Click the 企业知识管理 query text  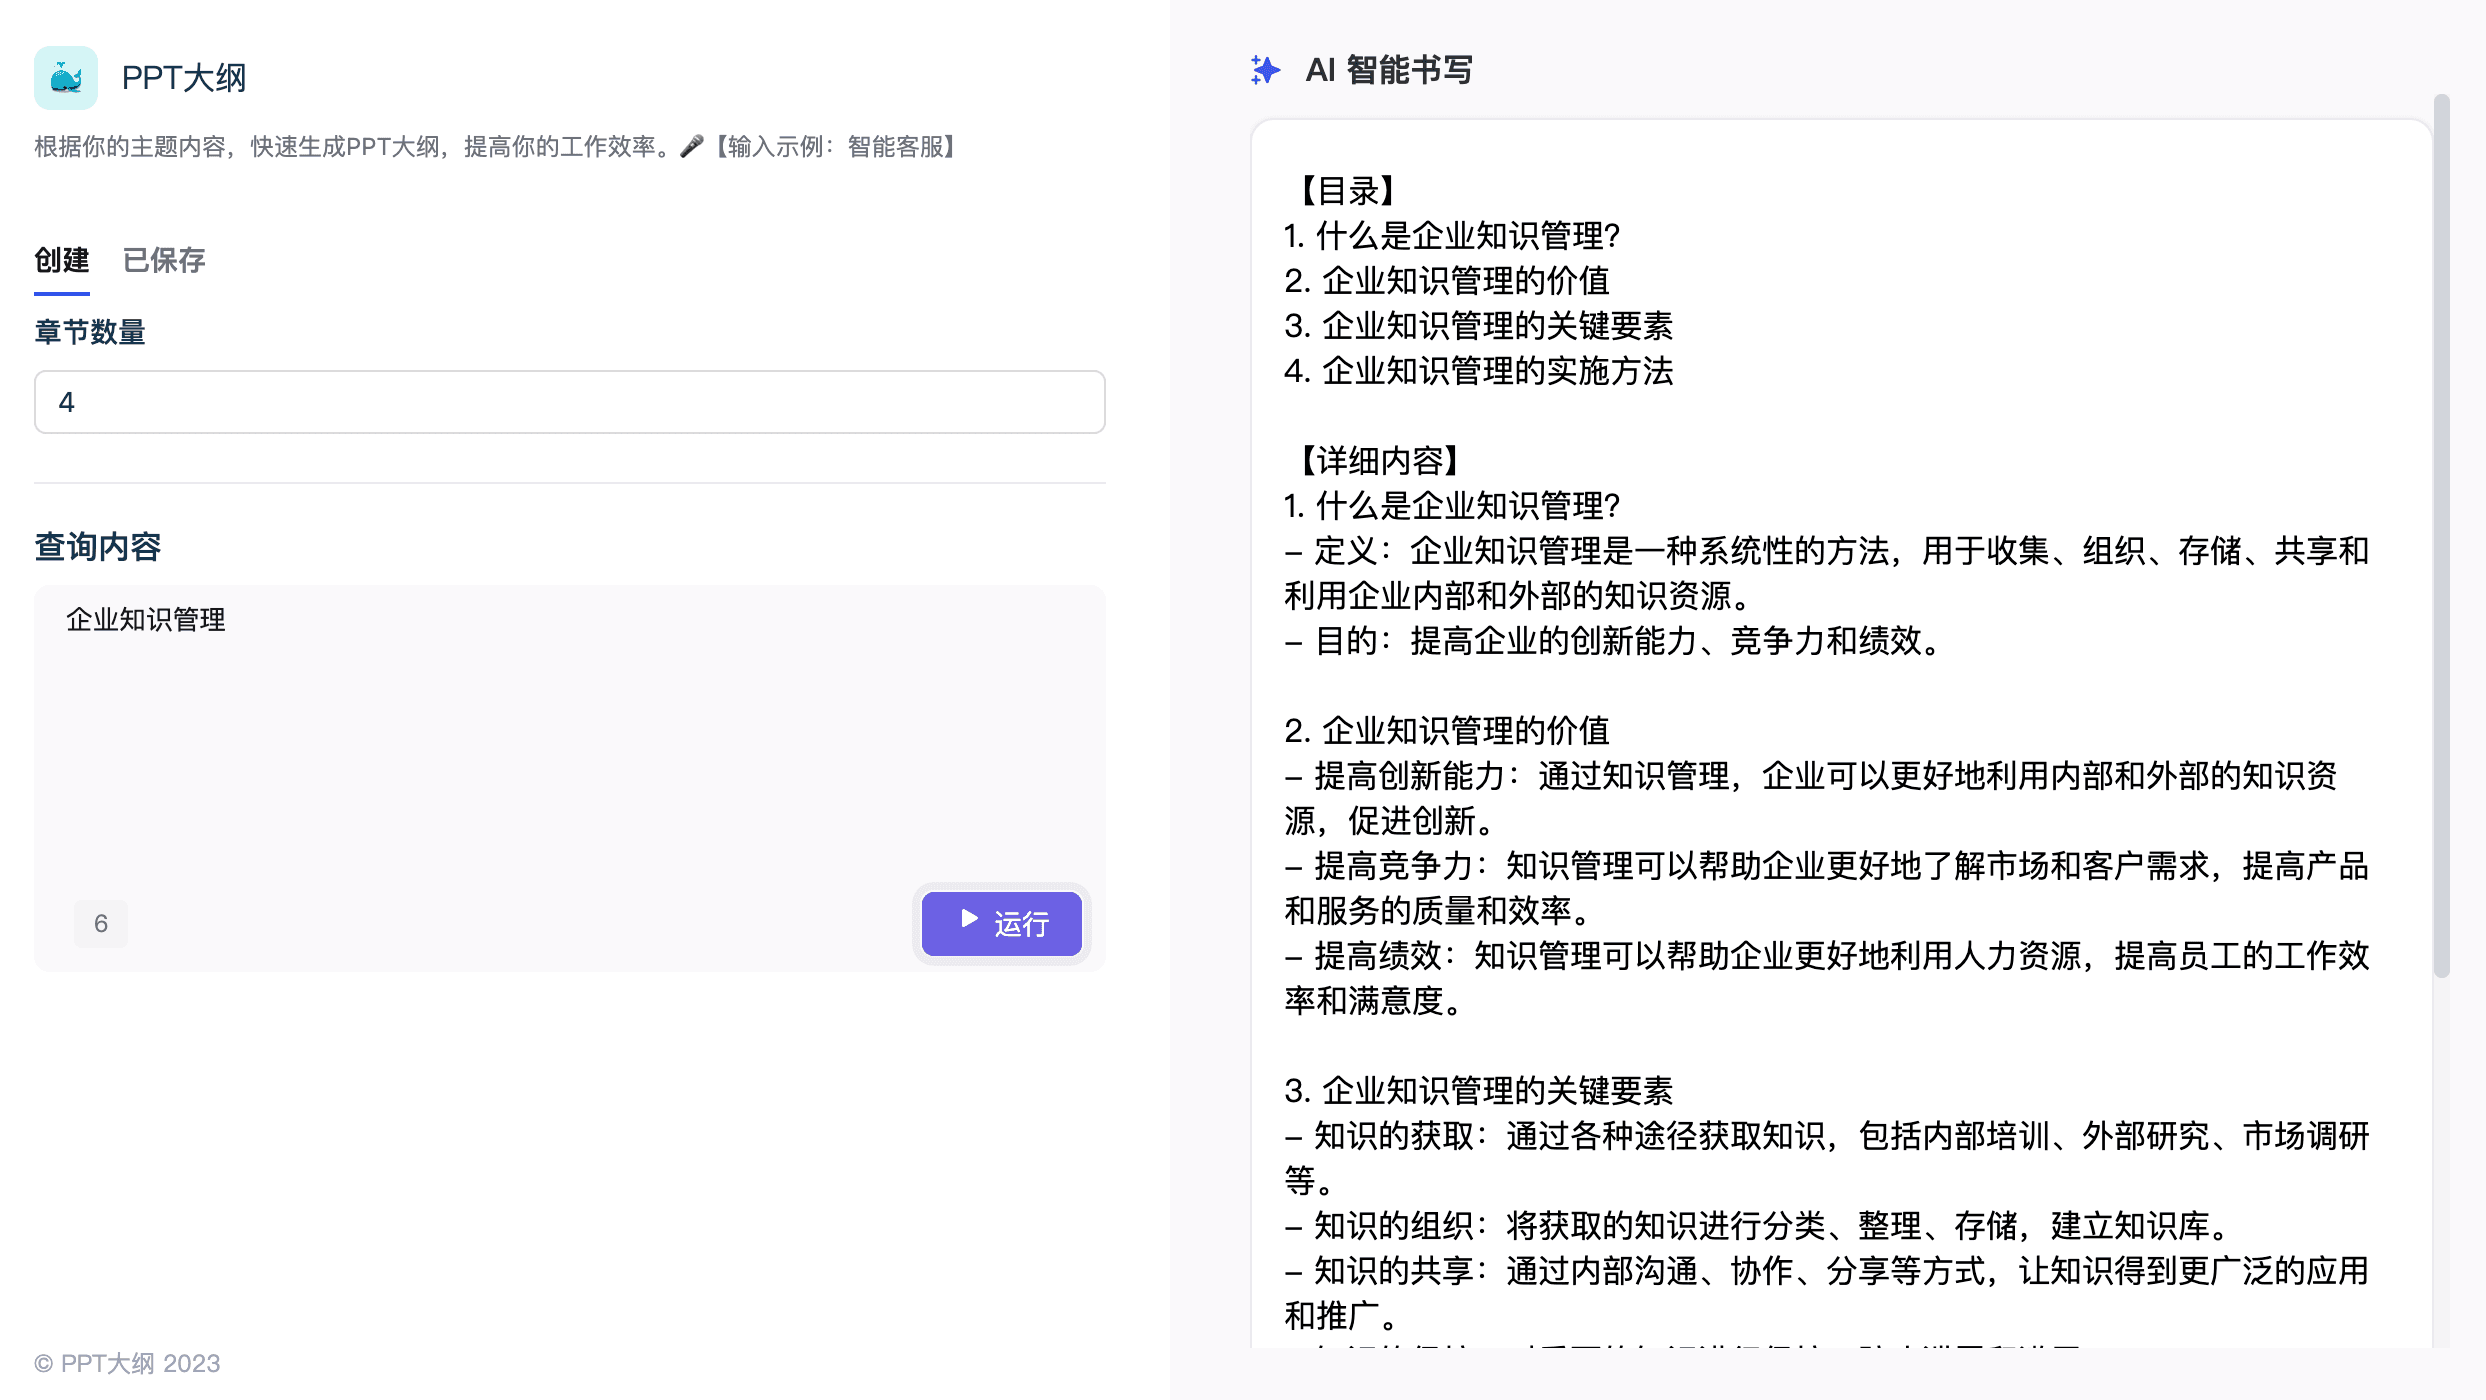coord(146,620)
